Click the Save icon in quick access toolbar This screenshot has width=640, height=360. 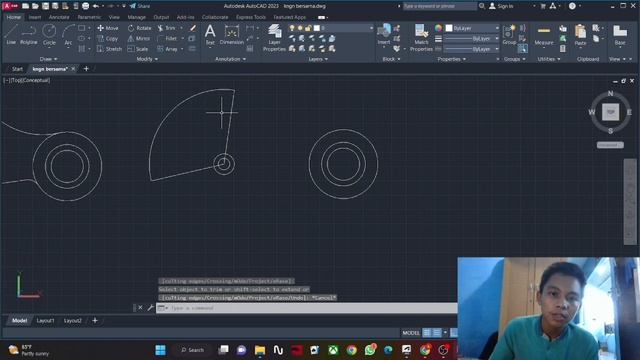(x=45, y=6)
